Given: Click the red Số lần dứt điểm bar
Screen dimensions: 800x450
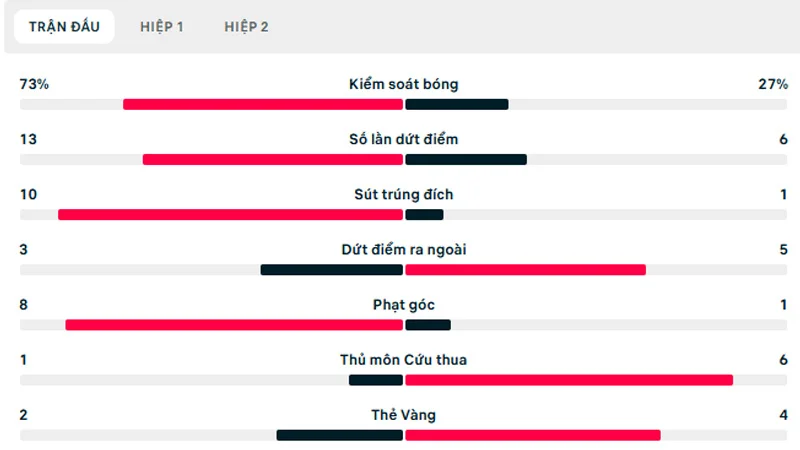Looking at the screenshot, I should pyautogui.click(x=273, y=159).
